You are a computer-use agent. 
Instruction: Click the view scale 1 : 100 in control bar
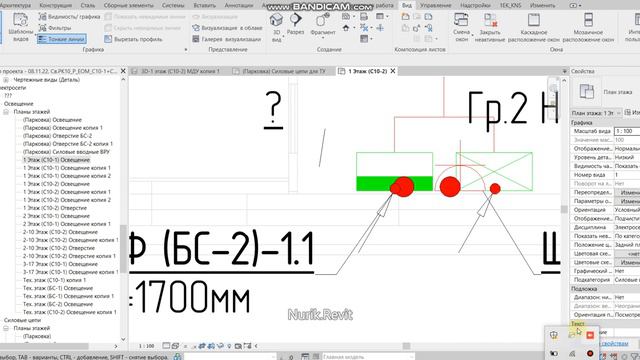[147, 346]
